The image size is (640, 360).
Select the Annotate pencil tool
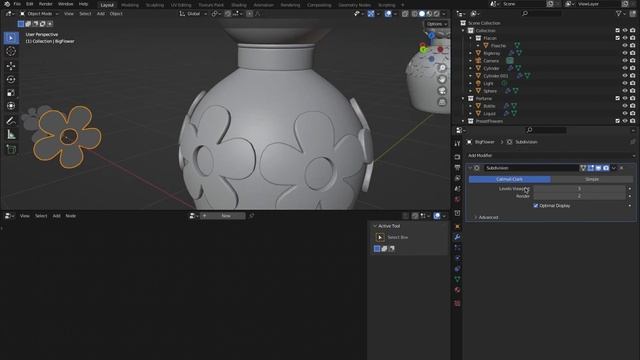(11, 121)
